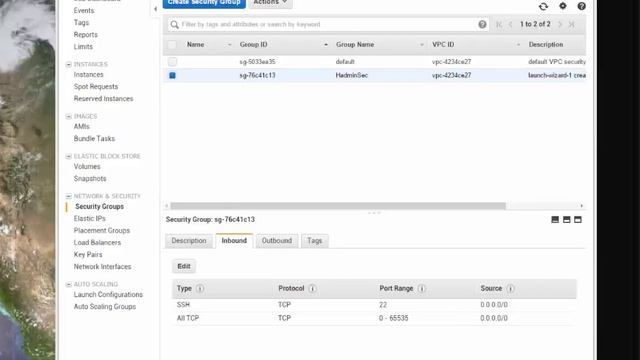Edit the inbound rules
This screenshot has height=360, width=640.
coord(184,266)
